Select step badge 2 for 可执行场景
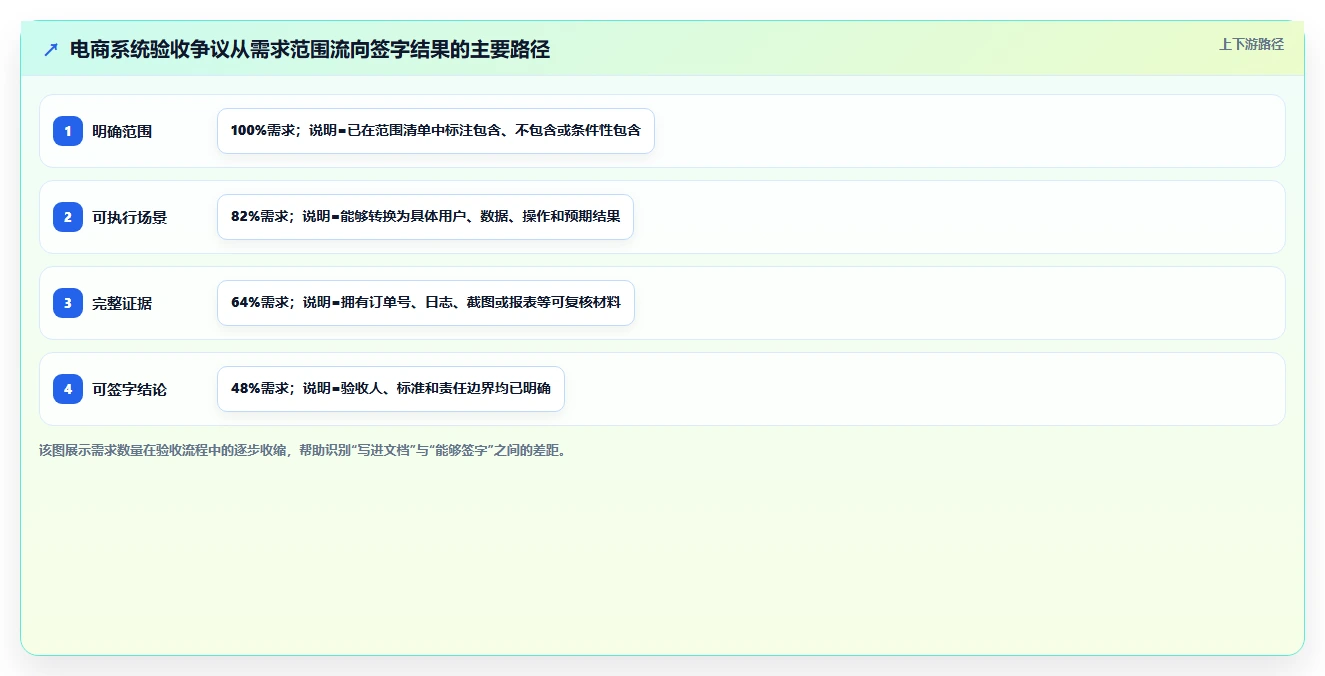Image resolution: width=1325 pixels, height=676 pixels. point(68,217)
